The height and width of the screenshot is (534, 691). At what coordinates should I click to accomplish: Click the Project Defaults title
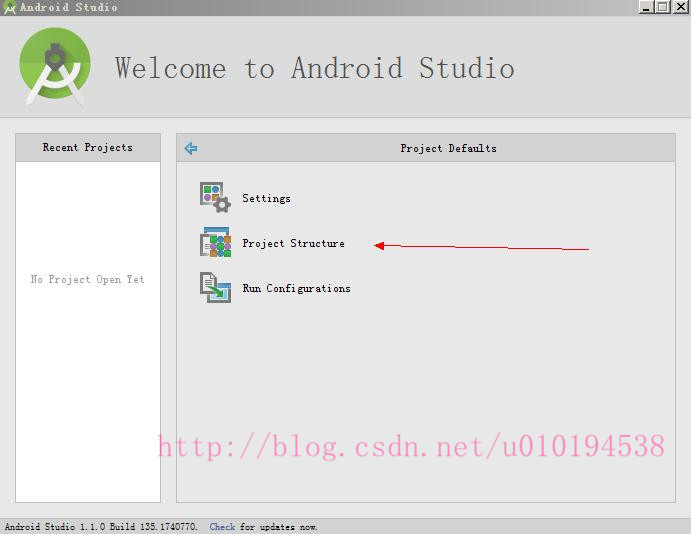click(448, 148)
